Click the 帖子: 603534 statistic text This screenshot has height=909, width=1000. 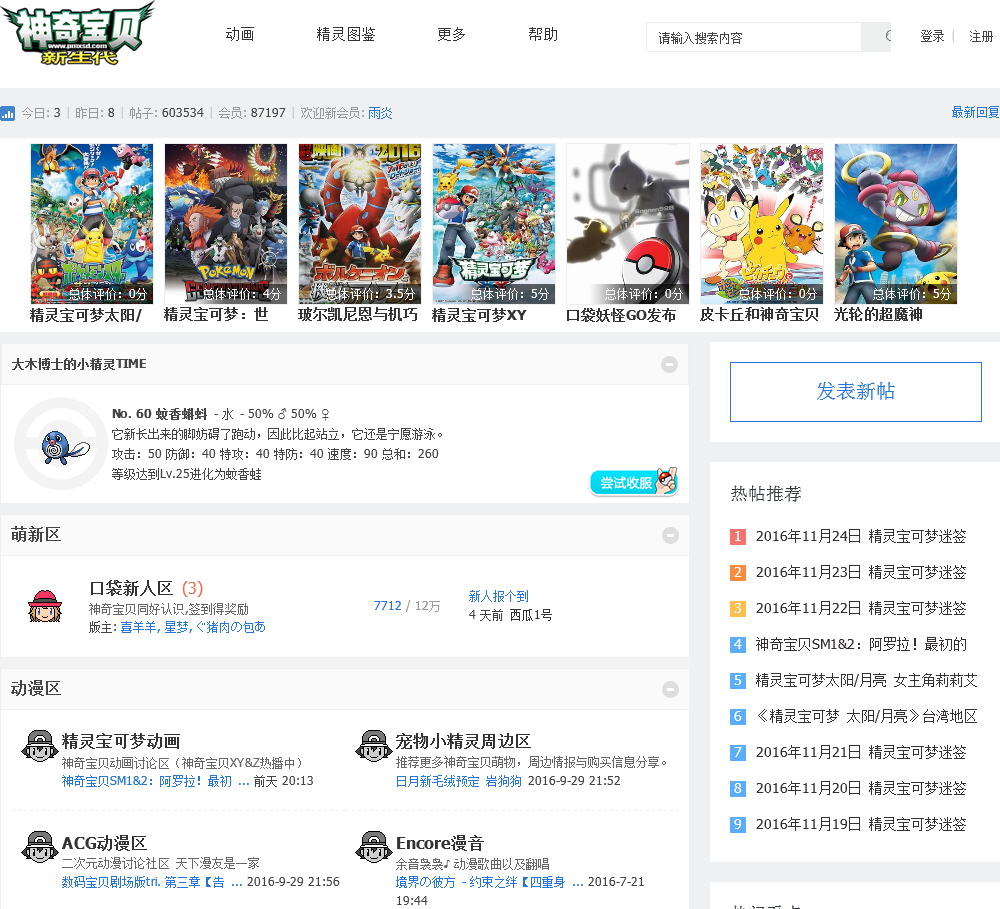(166, 113)
